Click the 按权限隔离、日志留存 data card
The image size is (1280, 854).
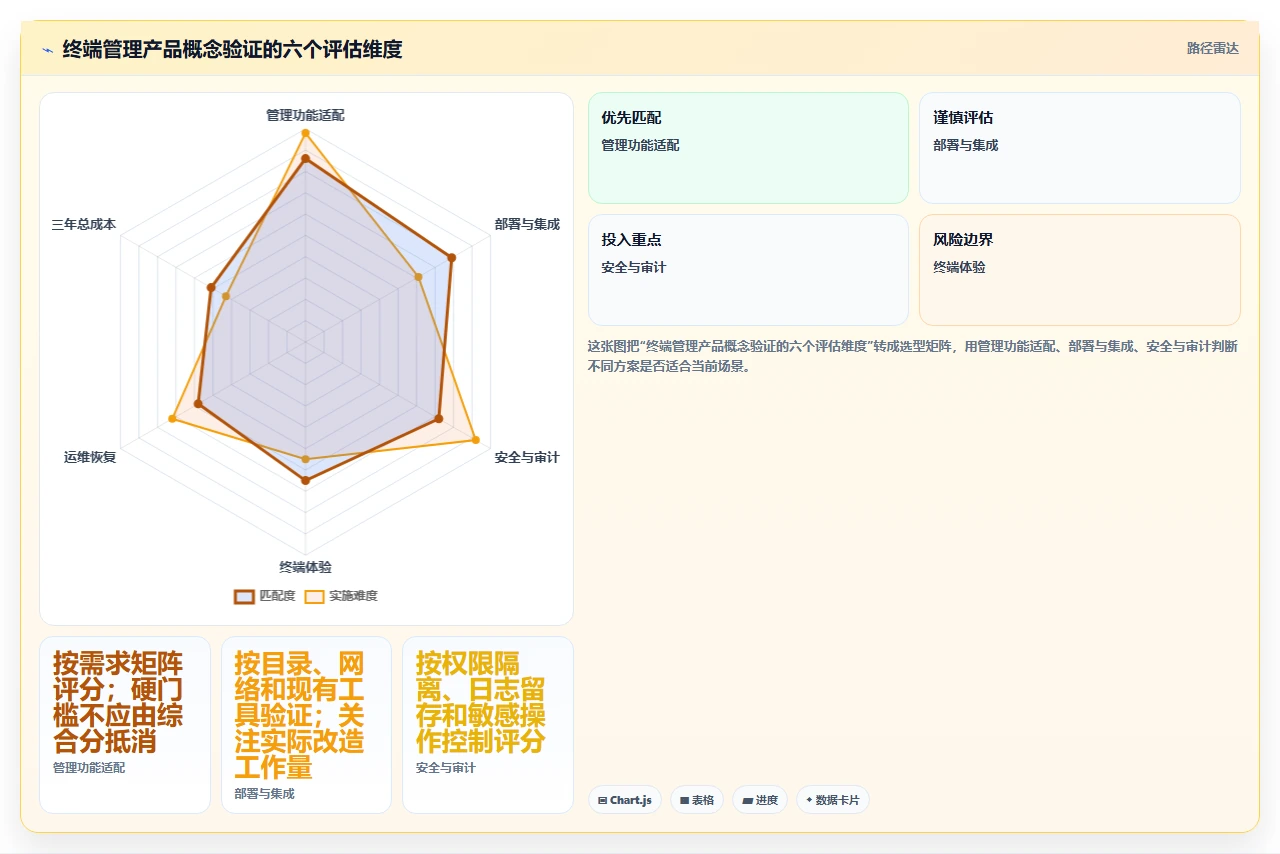[x=488, y=725]
